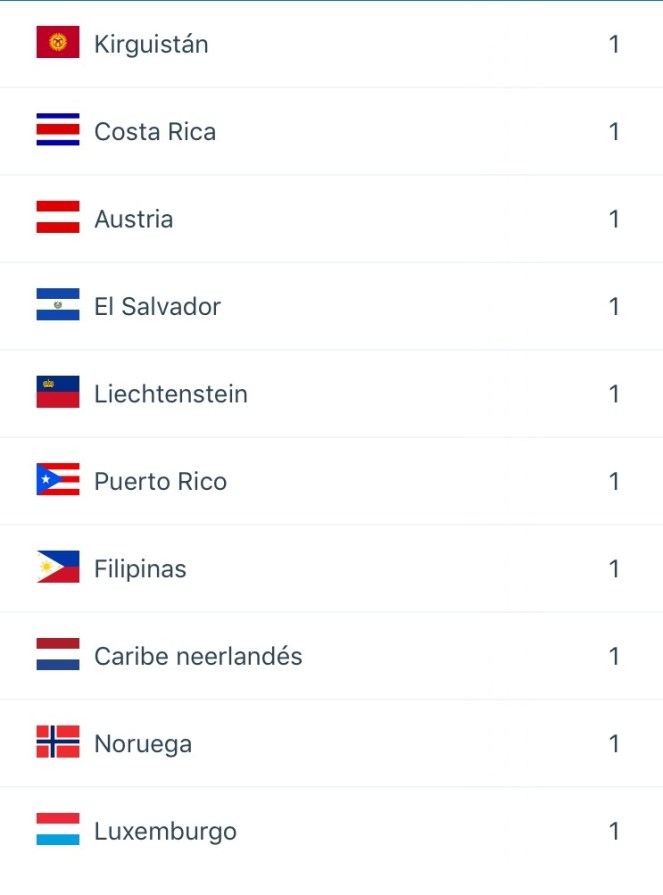663x895 pixels.
Task: Click the Caribe neerlandés flag icon
Action: click(58, 656)
